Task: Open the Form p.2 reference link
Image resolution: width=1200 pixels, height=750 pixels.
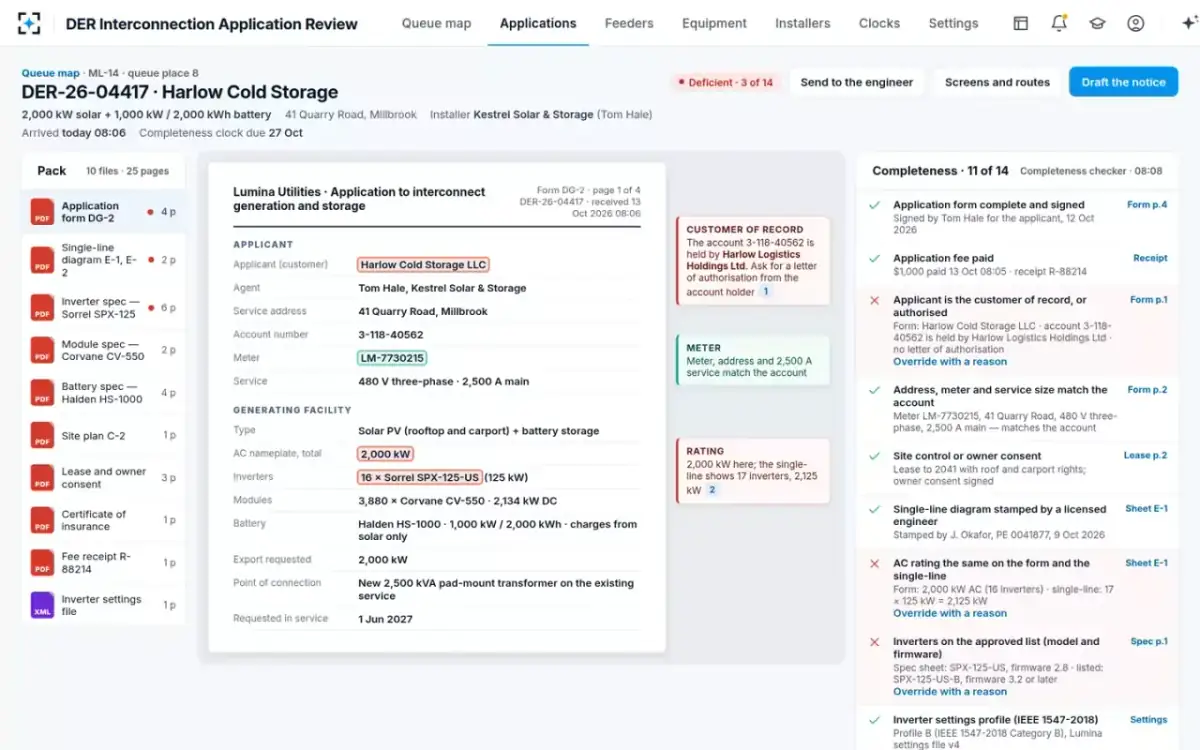Action: pyautogui.click(x=1147, y=390)
